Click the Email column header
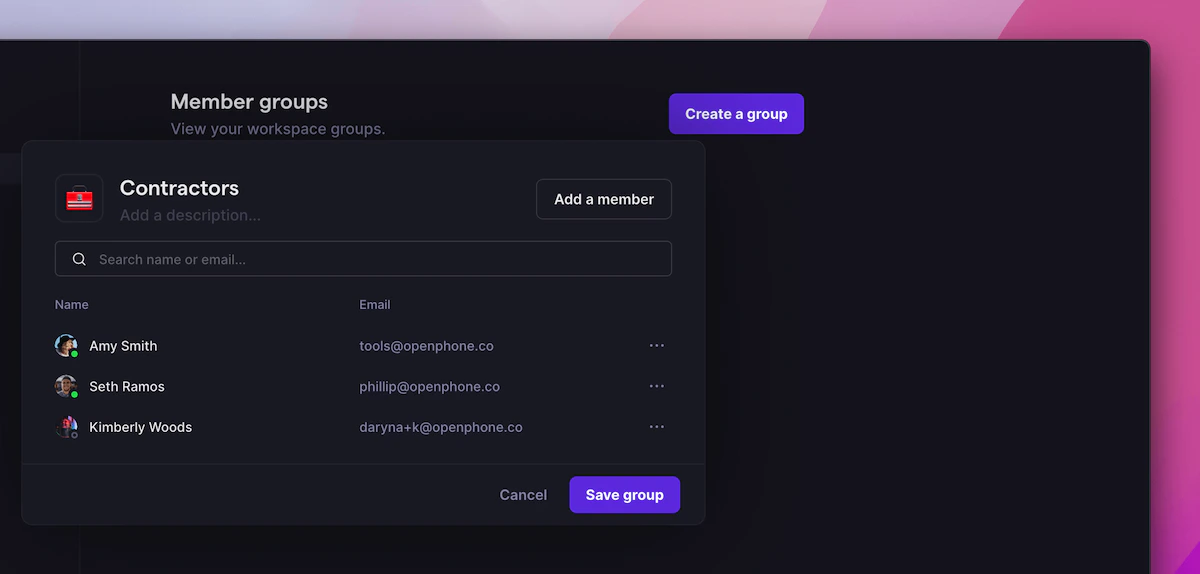Viewport: 1200px width, 574px height. (x=375, y=304)
